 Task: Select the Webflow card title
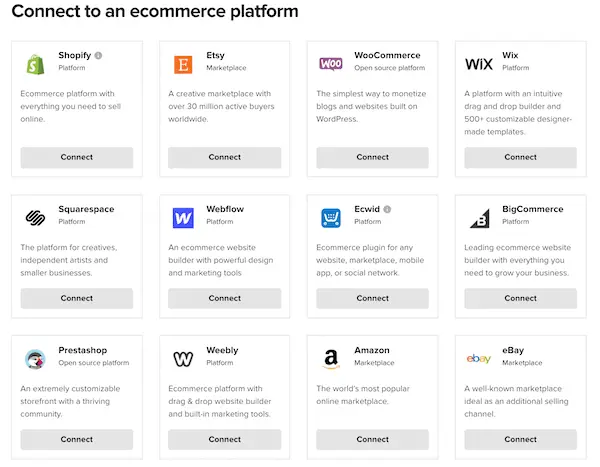225,209
